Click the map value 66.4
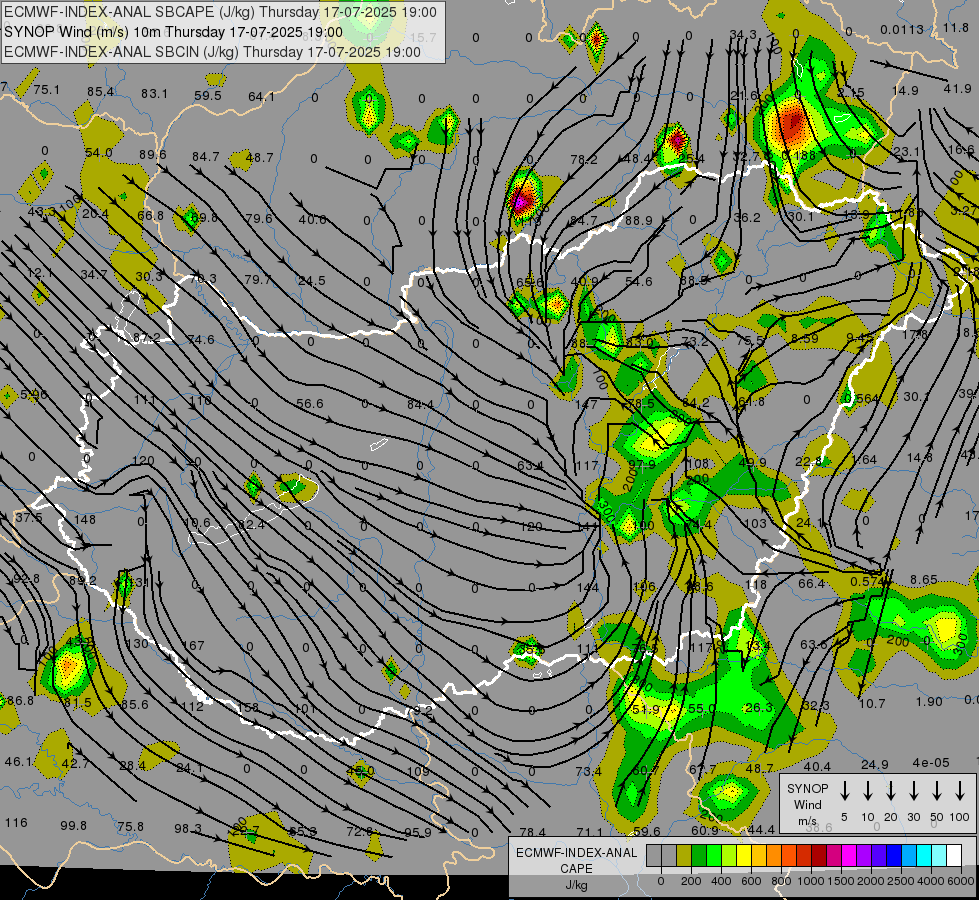Image resolution: width=979 pixels, height=900 pixels. [x=812, y=583]
